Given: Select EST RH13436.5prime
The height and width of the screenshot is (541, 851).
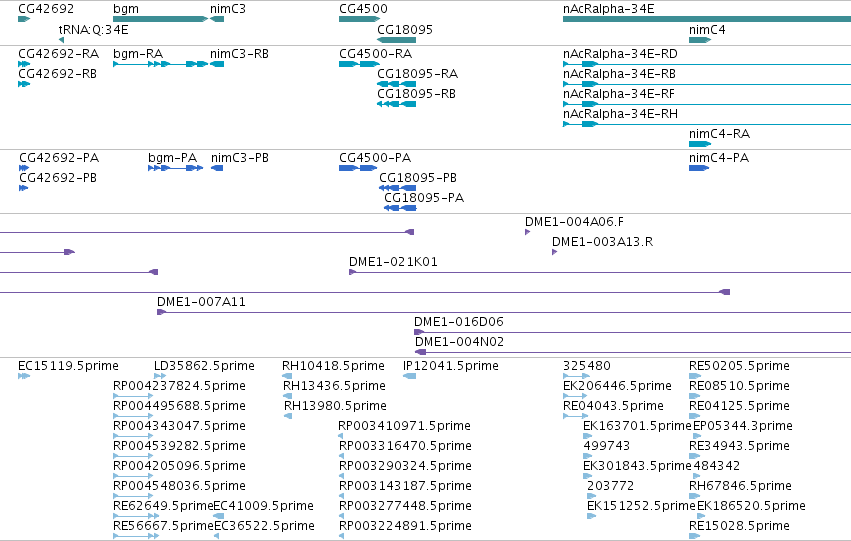Looking at the screenshot, I should (334, 386).
